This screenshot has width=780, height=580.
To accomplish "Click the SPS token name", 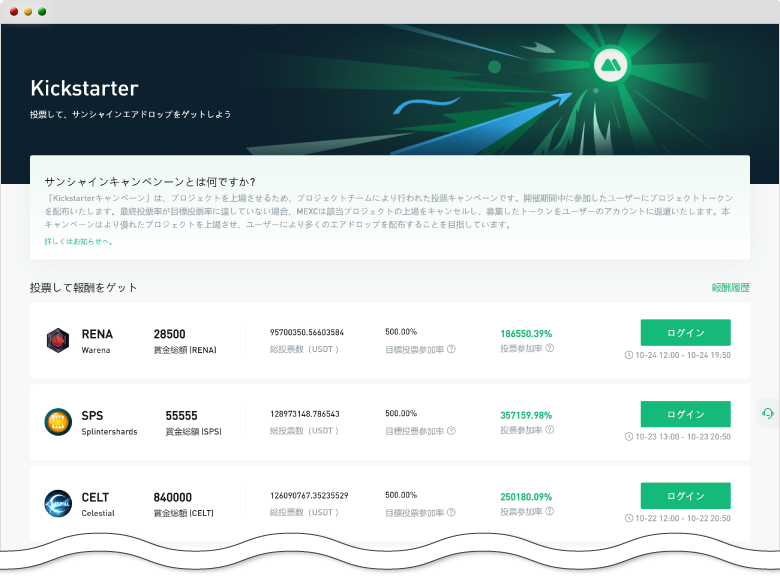I will pyautogui.click(x=92, y=416).
